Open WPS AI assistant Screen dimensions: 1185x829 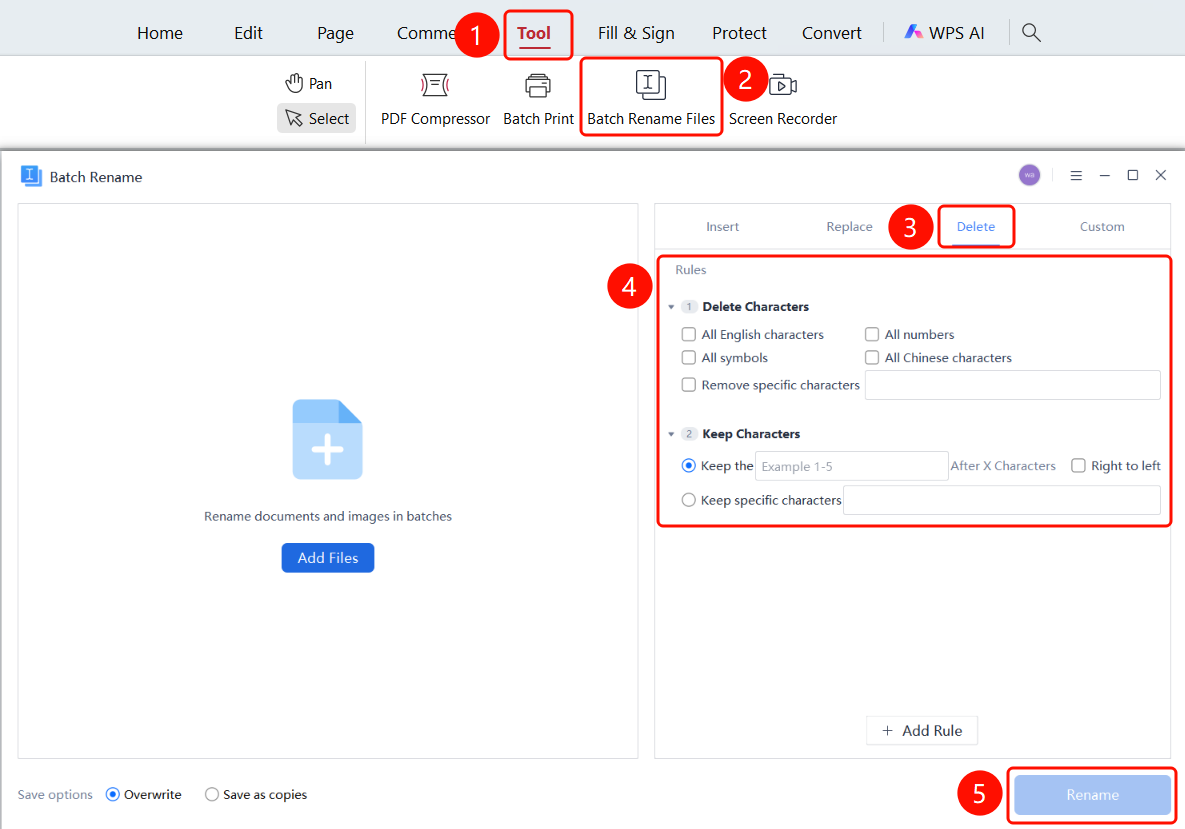(944, 33)
